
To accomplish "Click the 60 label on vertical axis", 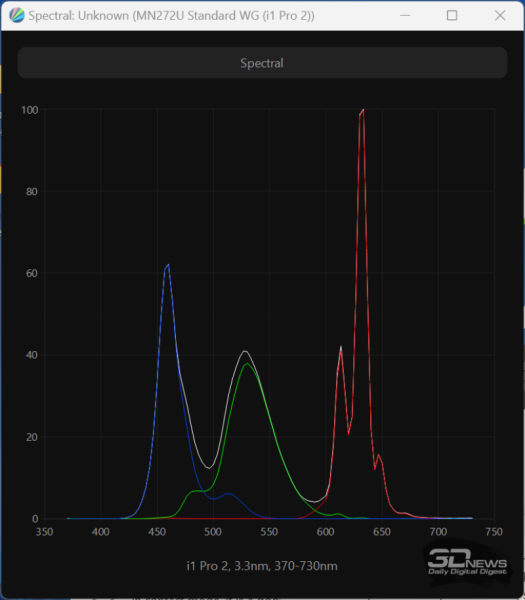I will [x=32, y=273].
